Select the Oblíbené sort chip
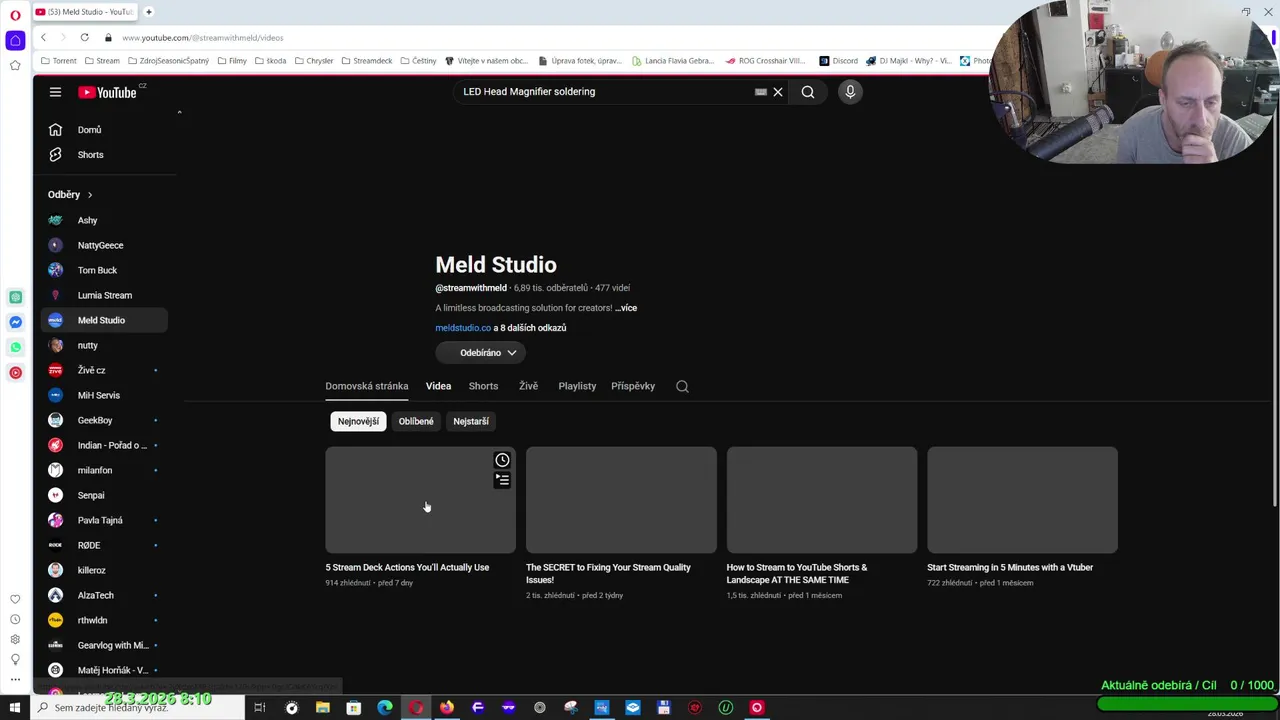1280x720 pixels. pos(416,421)
